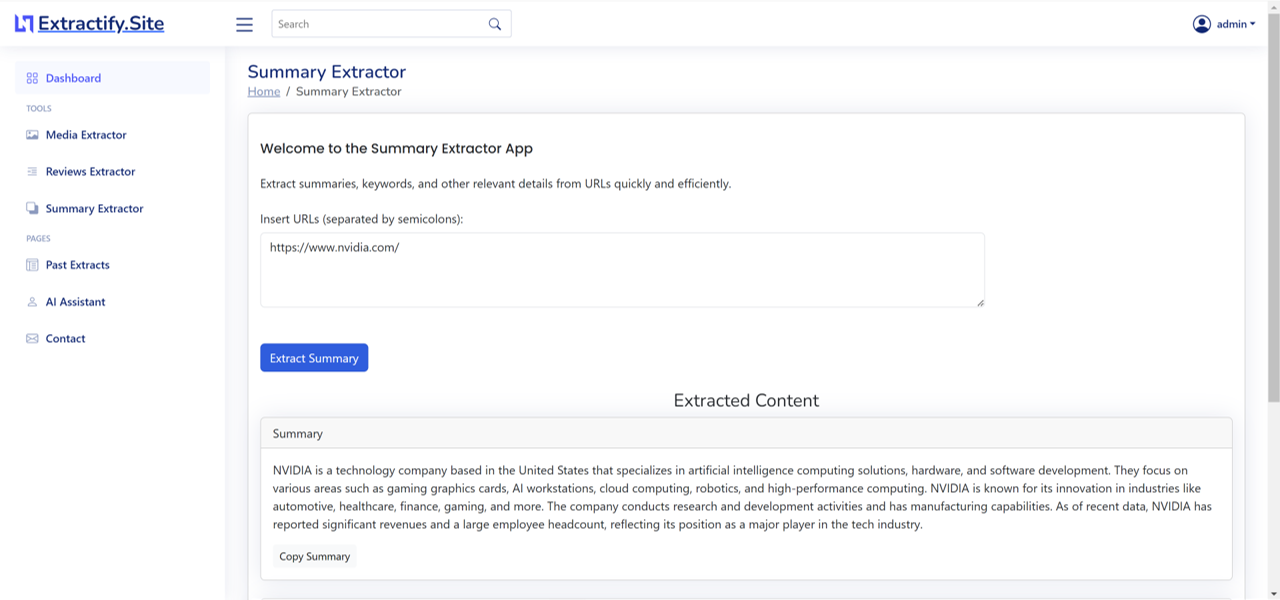
Task: Toggle the sidebar hamburger menu
Action: [244, 24]
